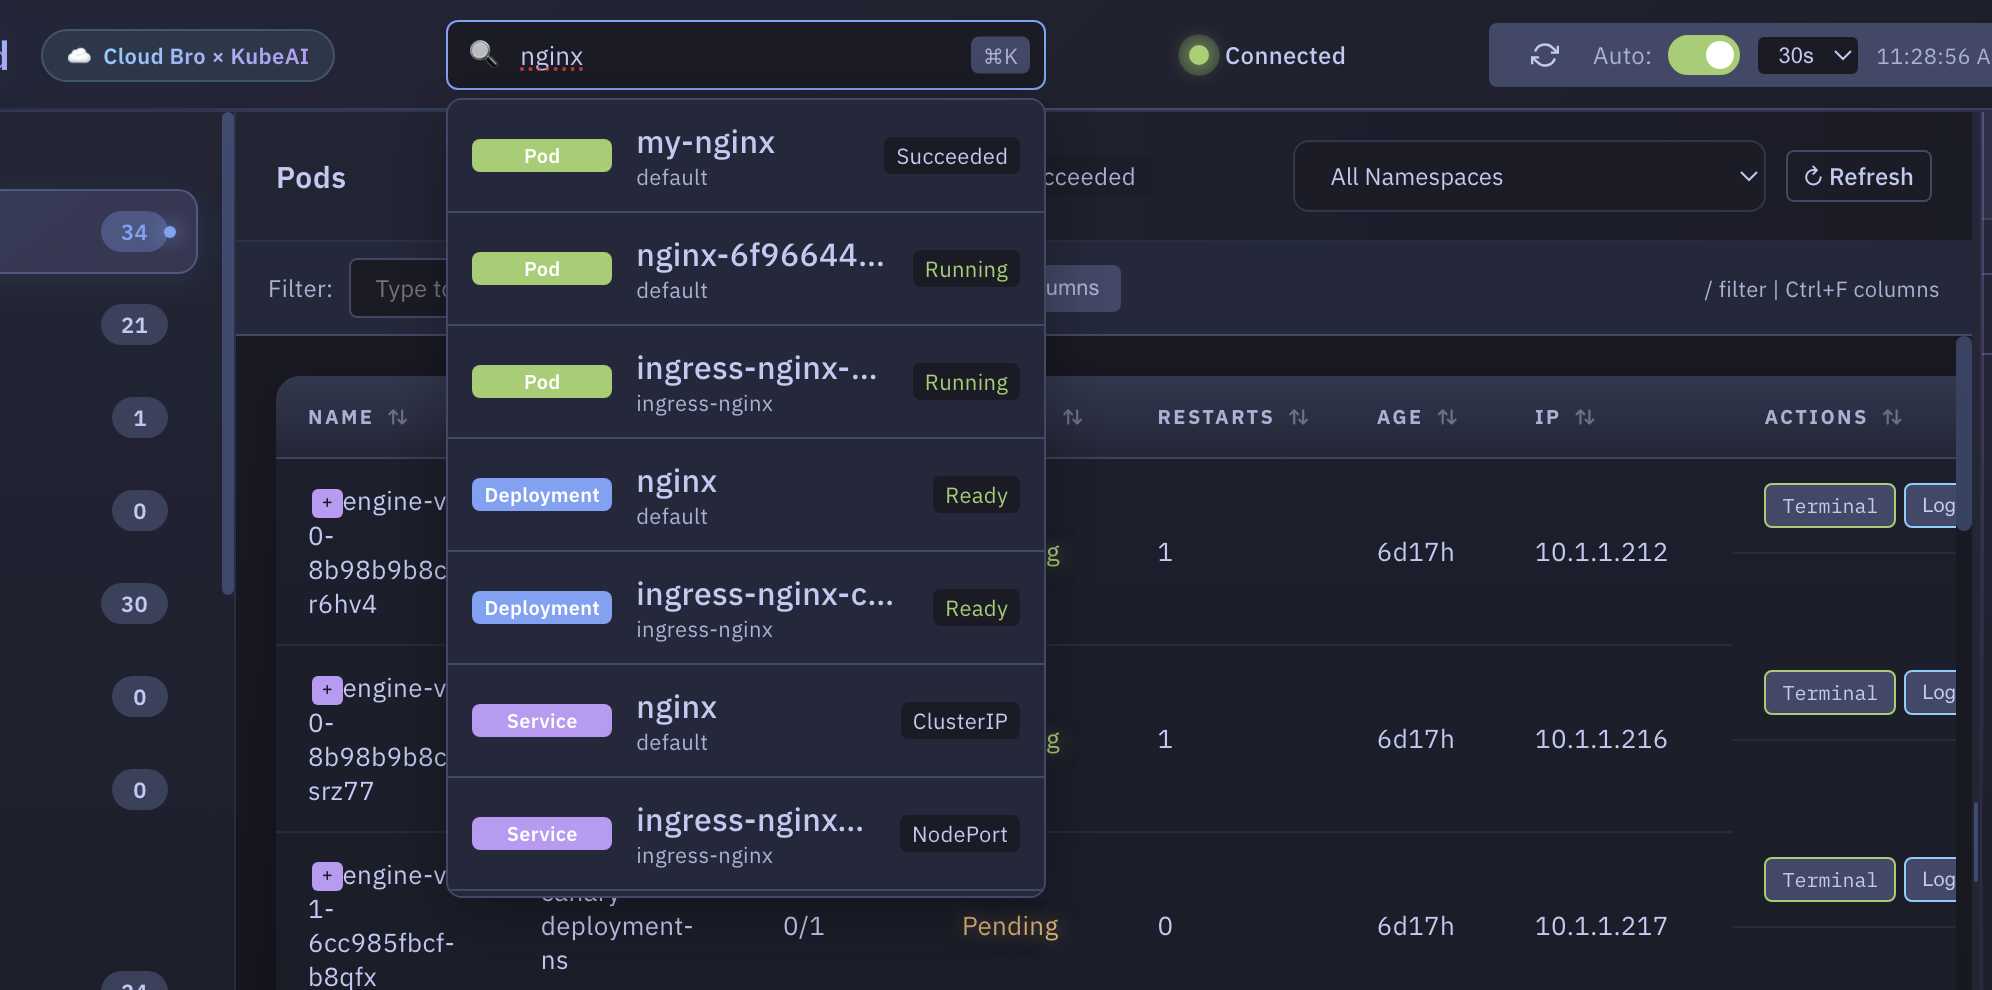Disable the Auto refresh toggle
The height and width of the screenshot is (990, 1992).
click(1703, 56)
